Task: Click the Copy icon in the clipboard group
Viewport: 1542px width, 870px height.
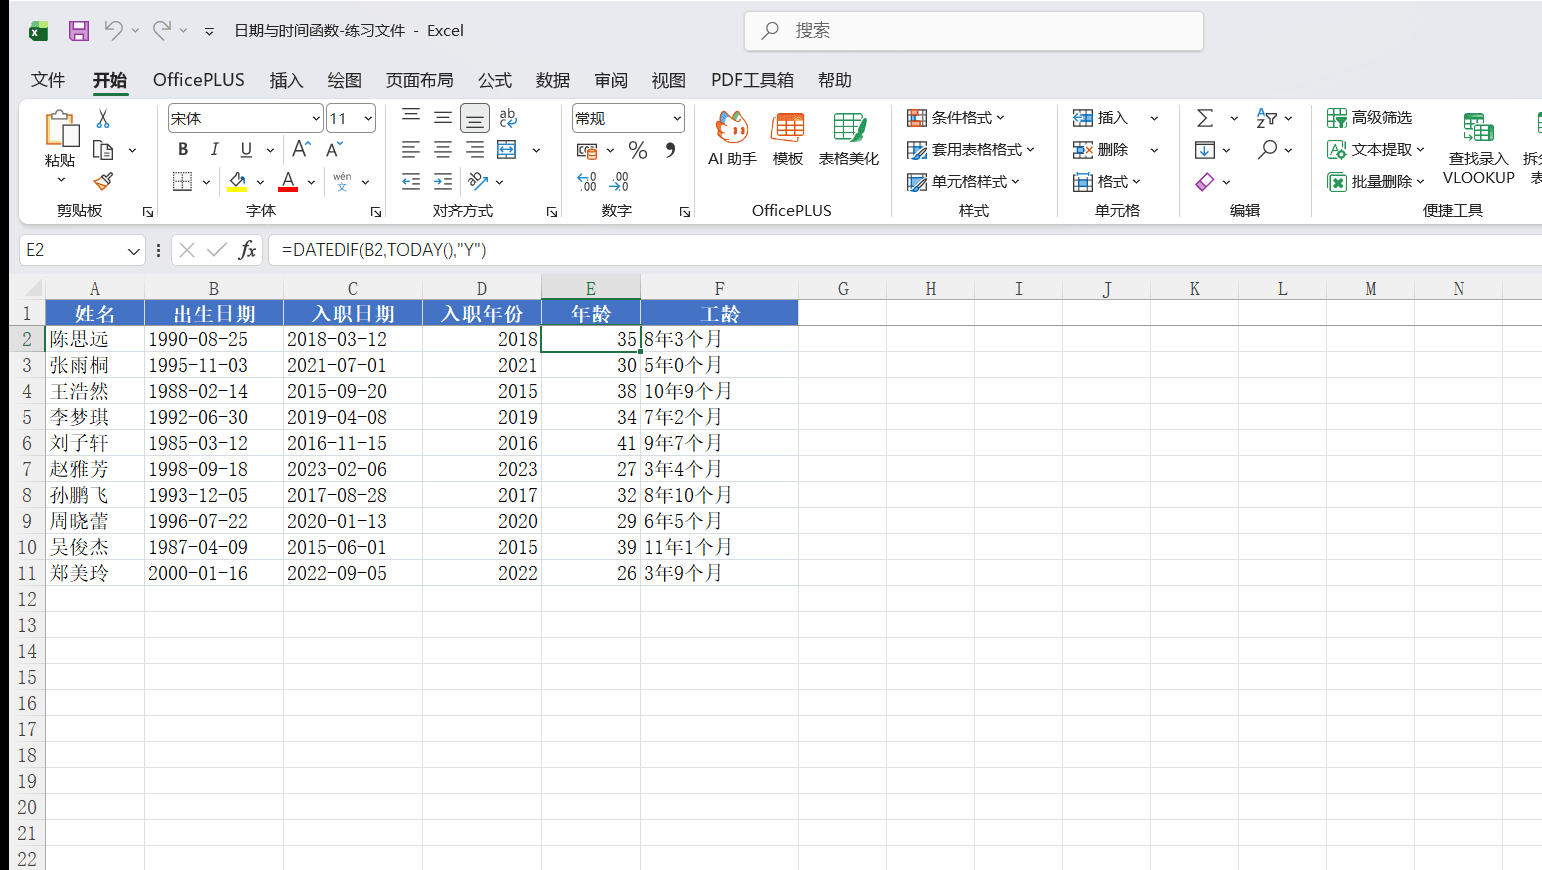Action: click(102, 150)
